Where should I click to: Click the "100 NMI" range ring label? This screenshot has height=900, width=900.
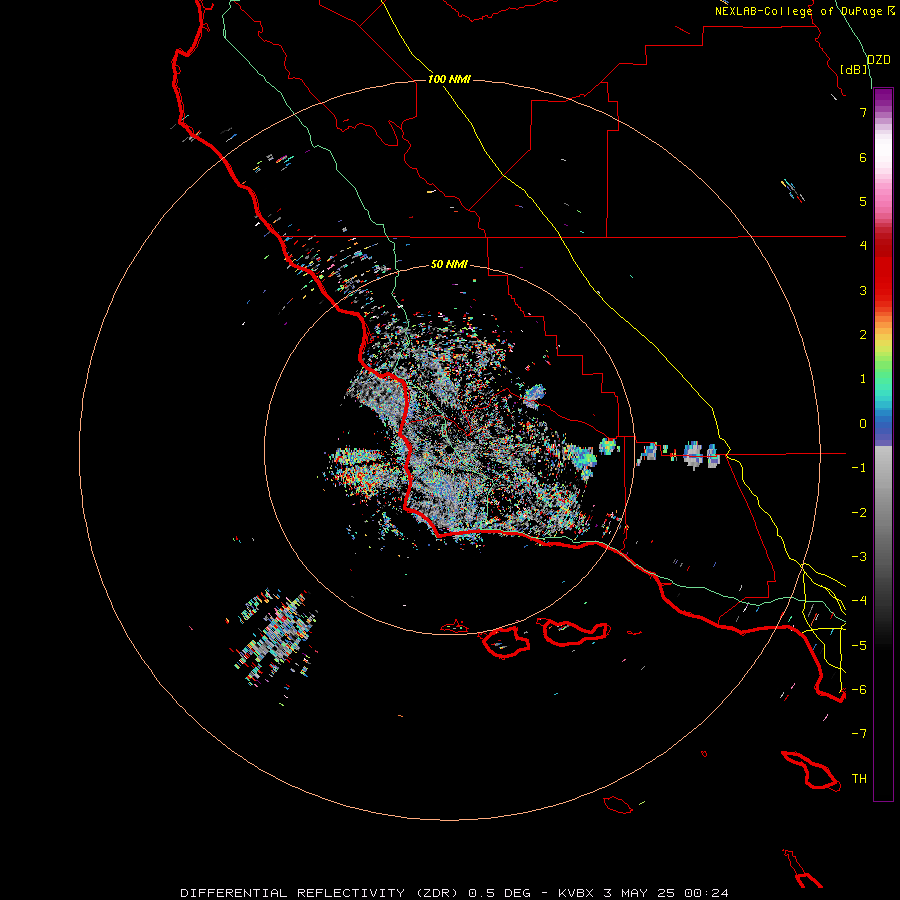[x=449, y=79]
